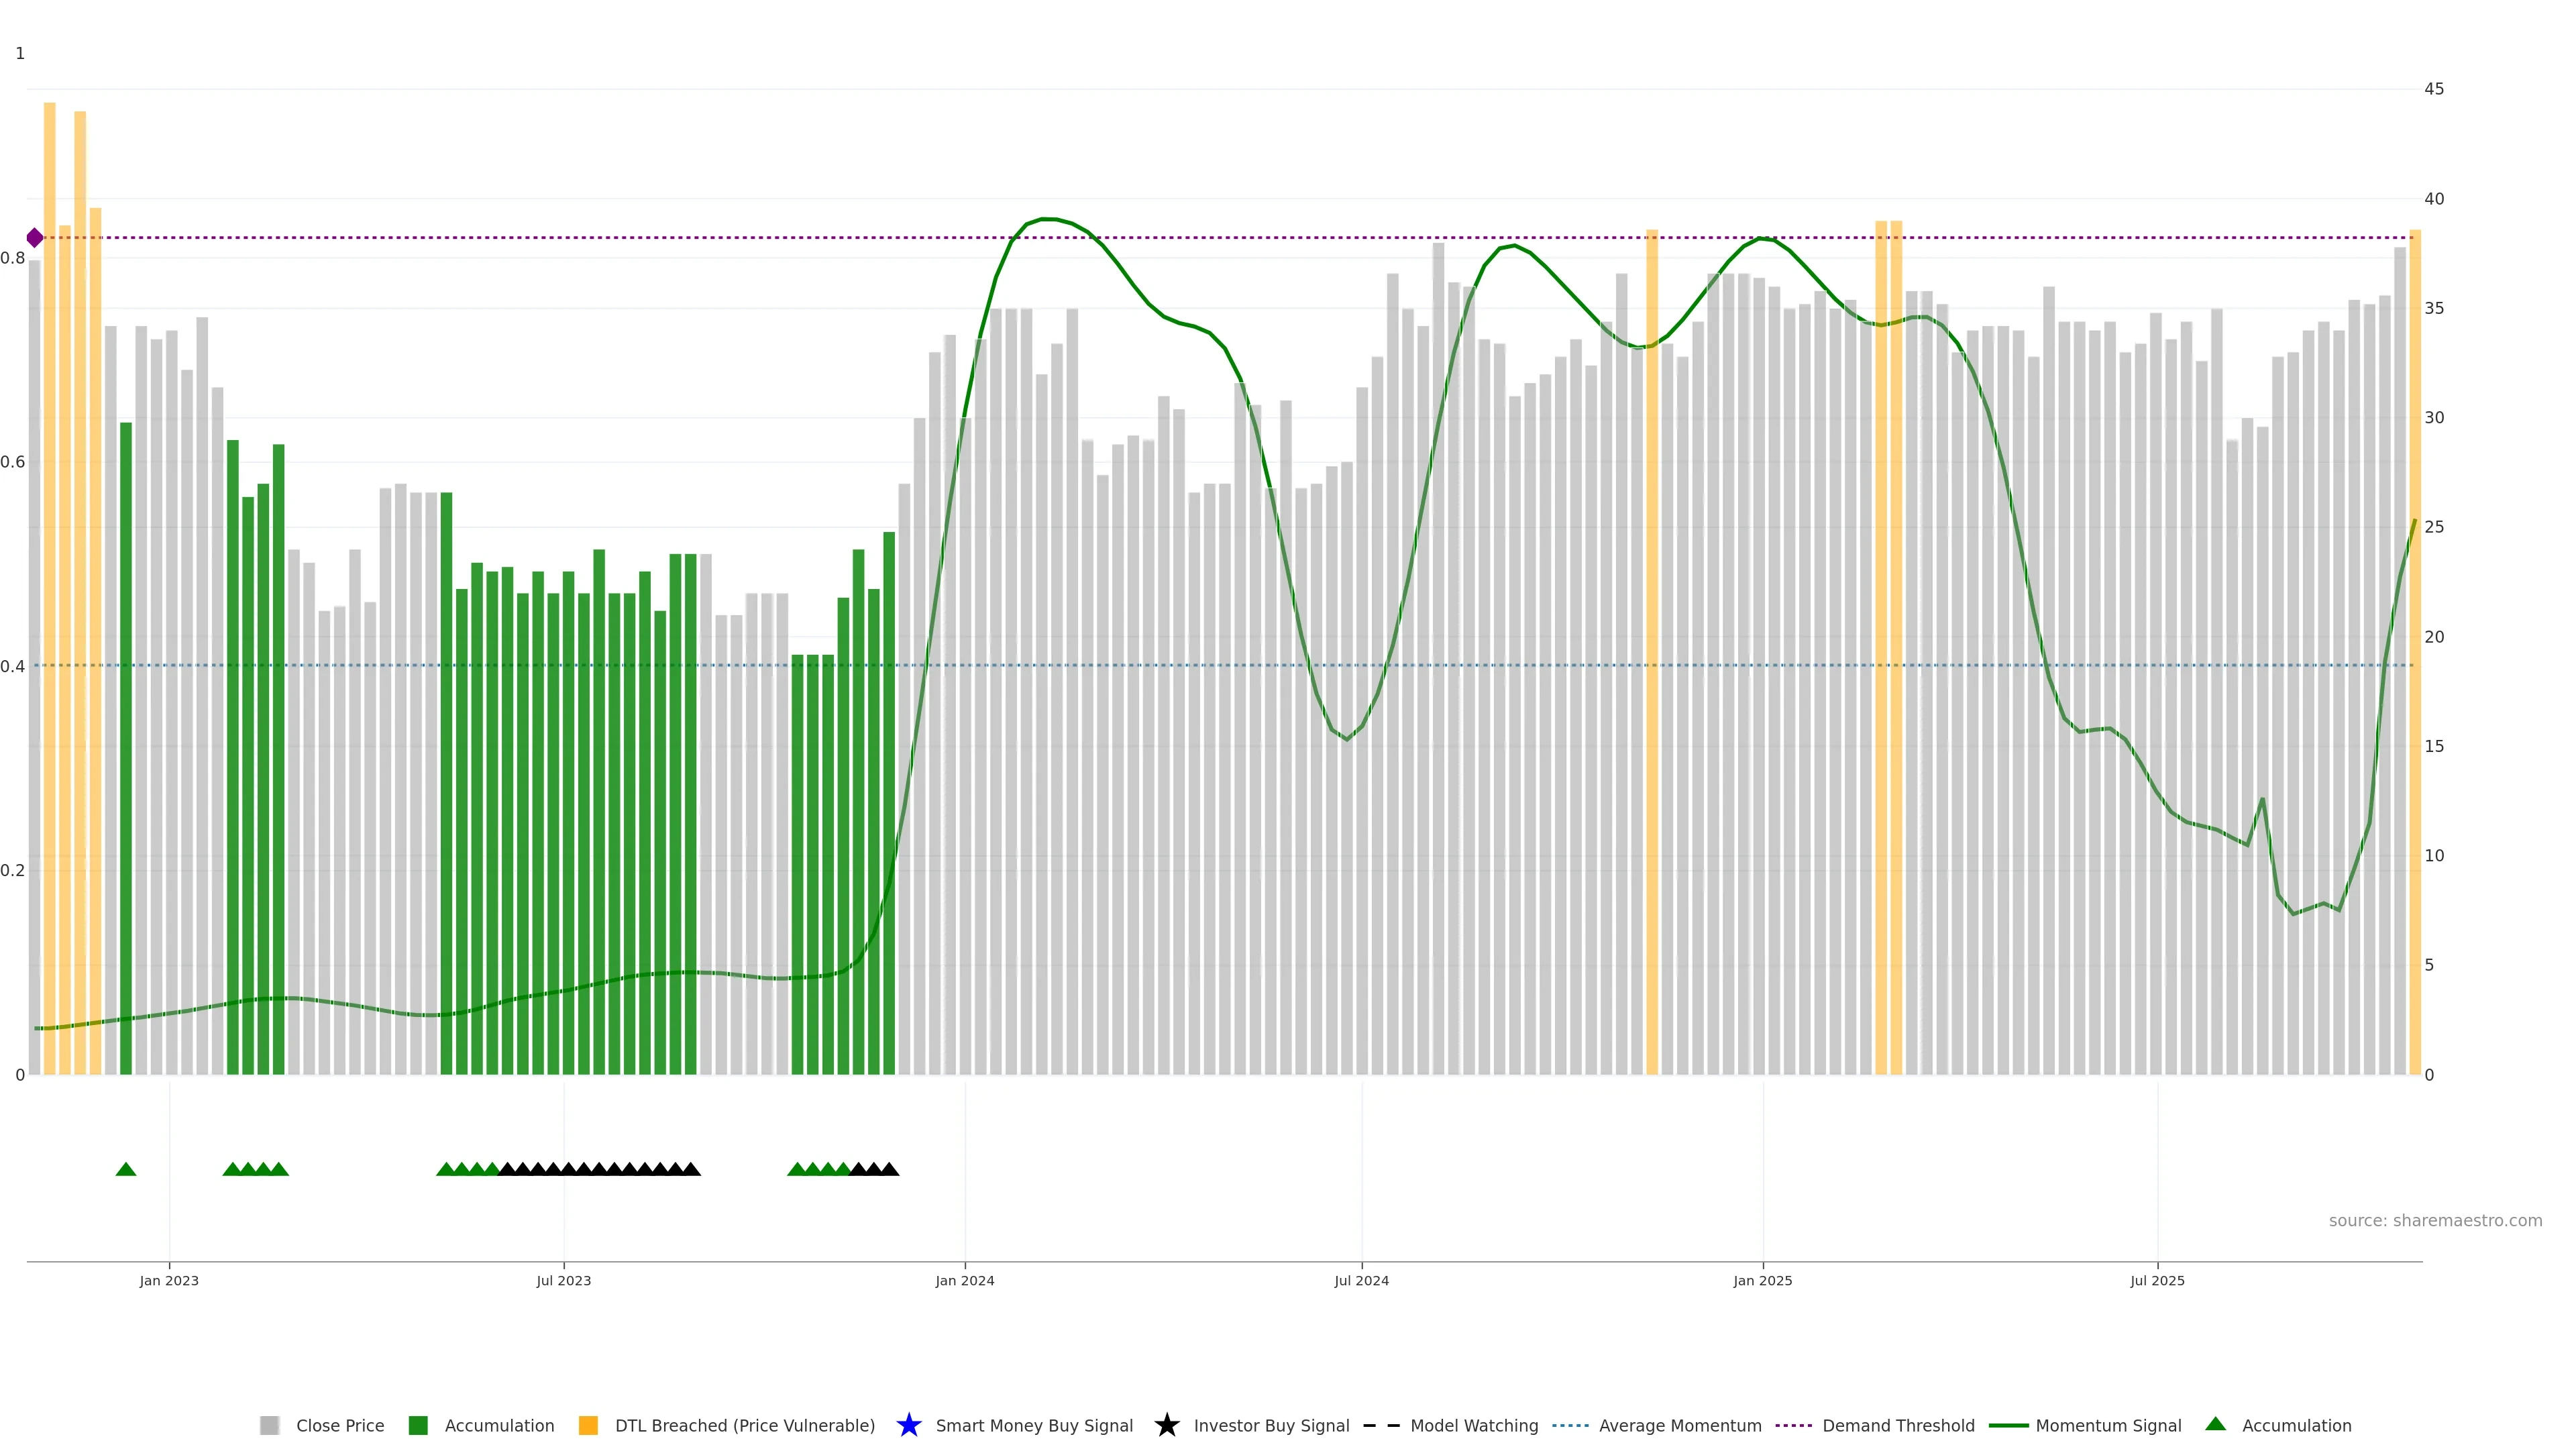
Task: Click the purple diamond on Demand Threshold line
Action: tap(35, 238)
